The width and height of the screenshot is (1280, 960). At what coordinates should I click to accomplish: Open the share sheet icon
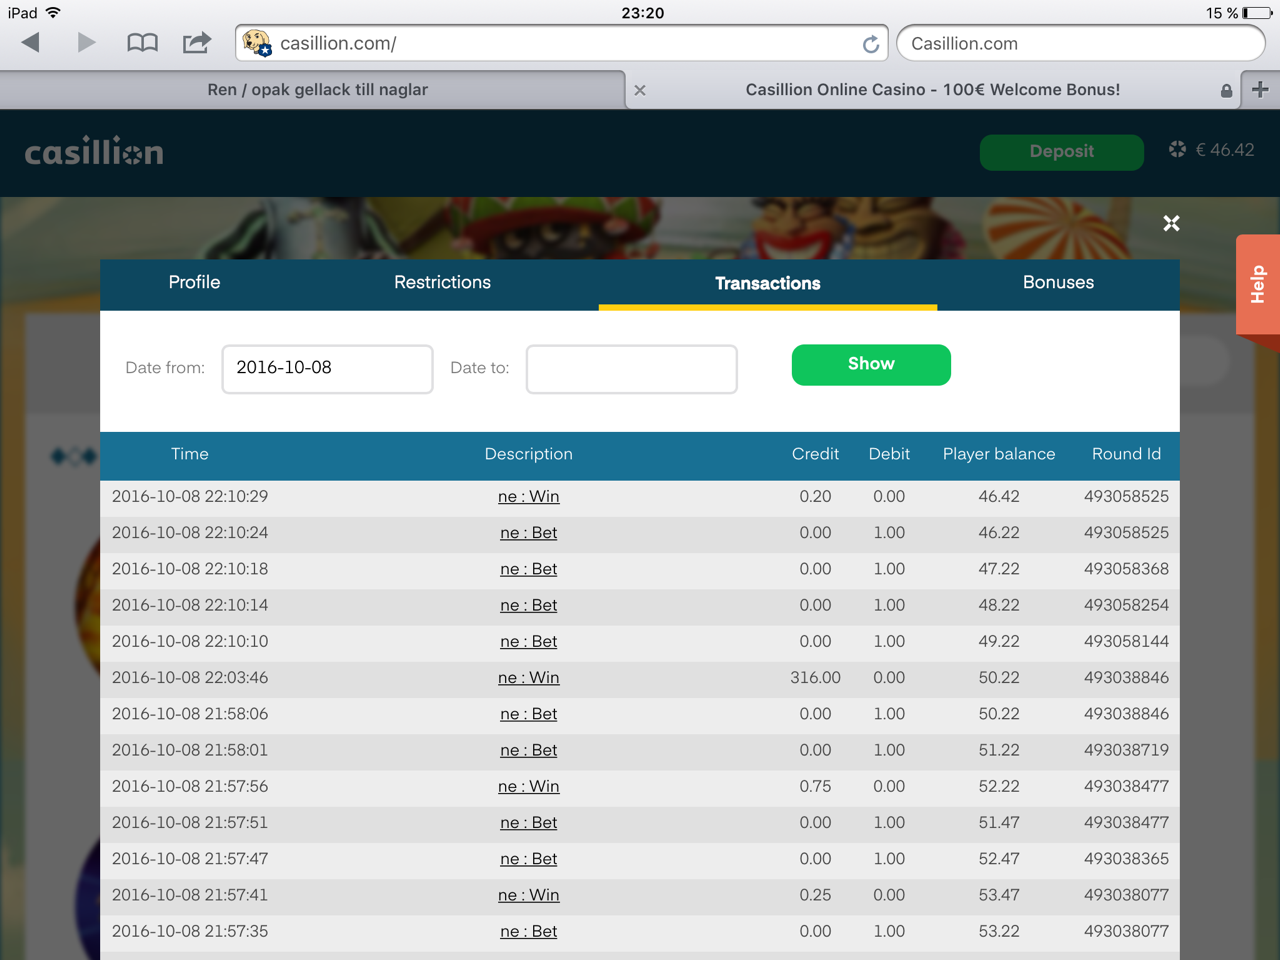(197, 42)
